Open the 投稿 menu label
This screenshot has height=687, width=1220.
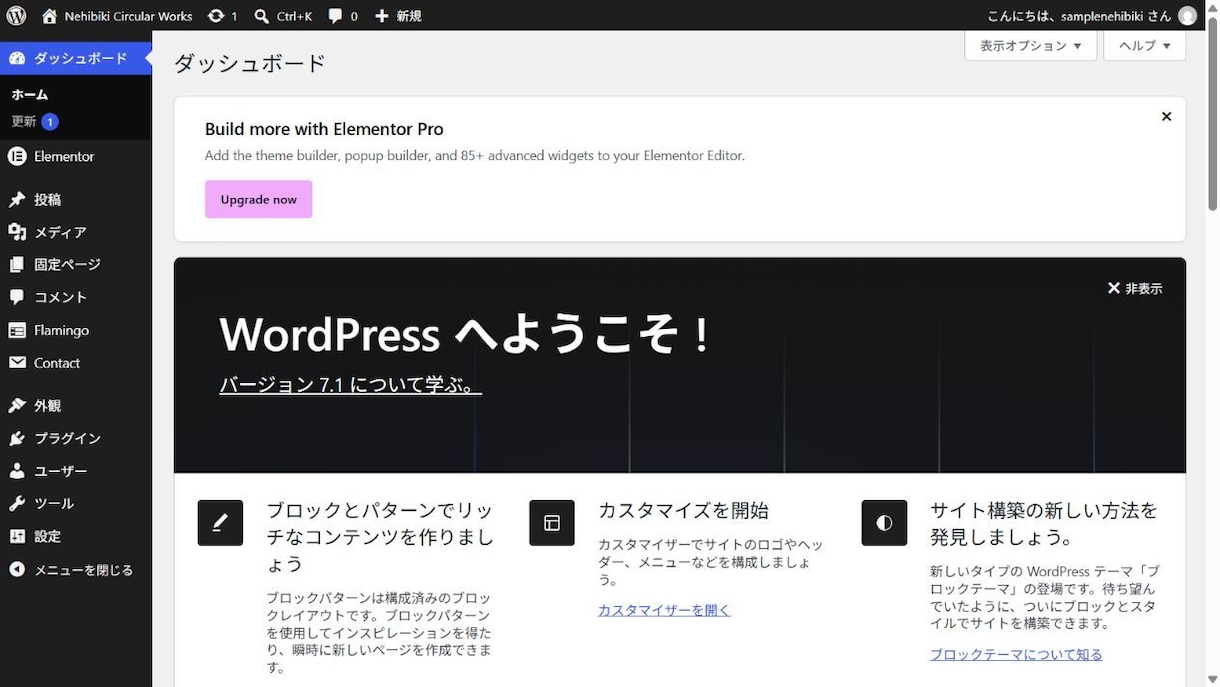[x=48, y=200]
